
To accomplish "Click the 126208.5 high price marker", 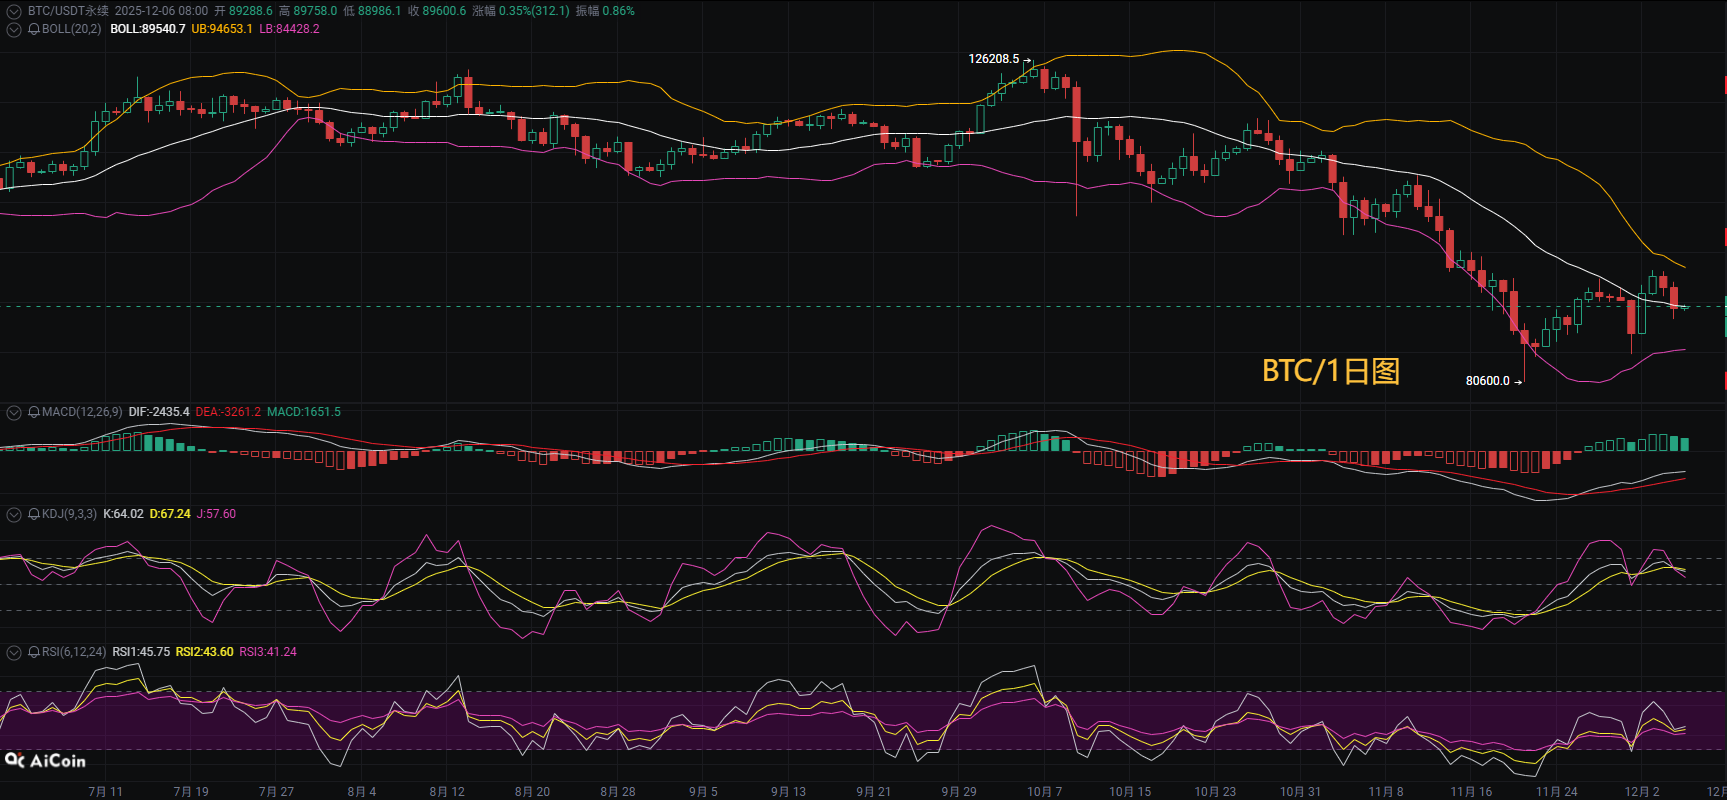I will pyautogui.click(x=993, y=59).
